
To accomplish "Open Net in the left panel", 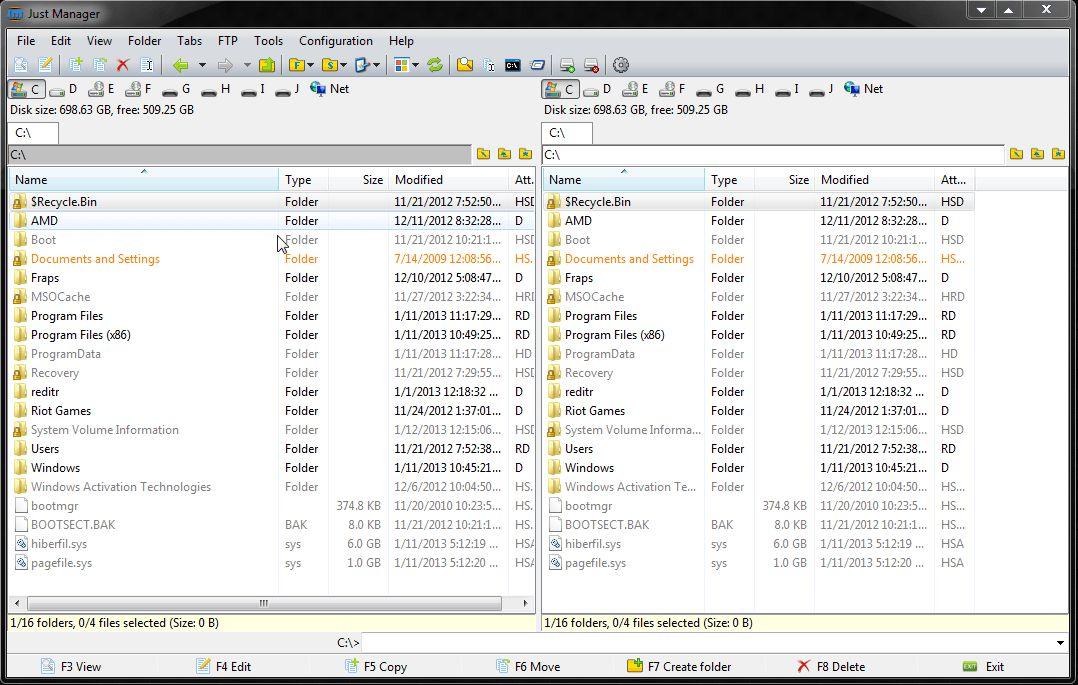I will 330,89.
